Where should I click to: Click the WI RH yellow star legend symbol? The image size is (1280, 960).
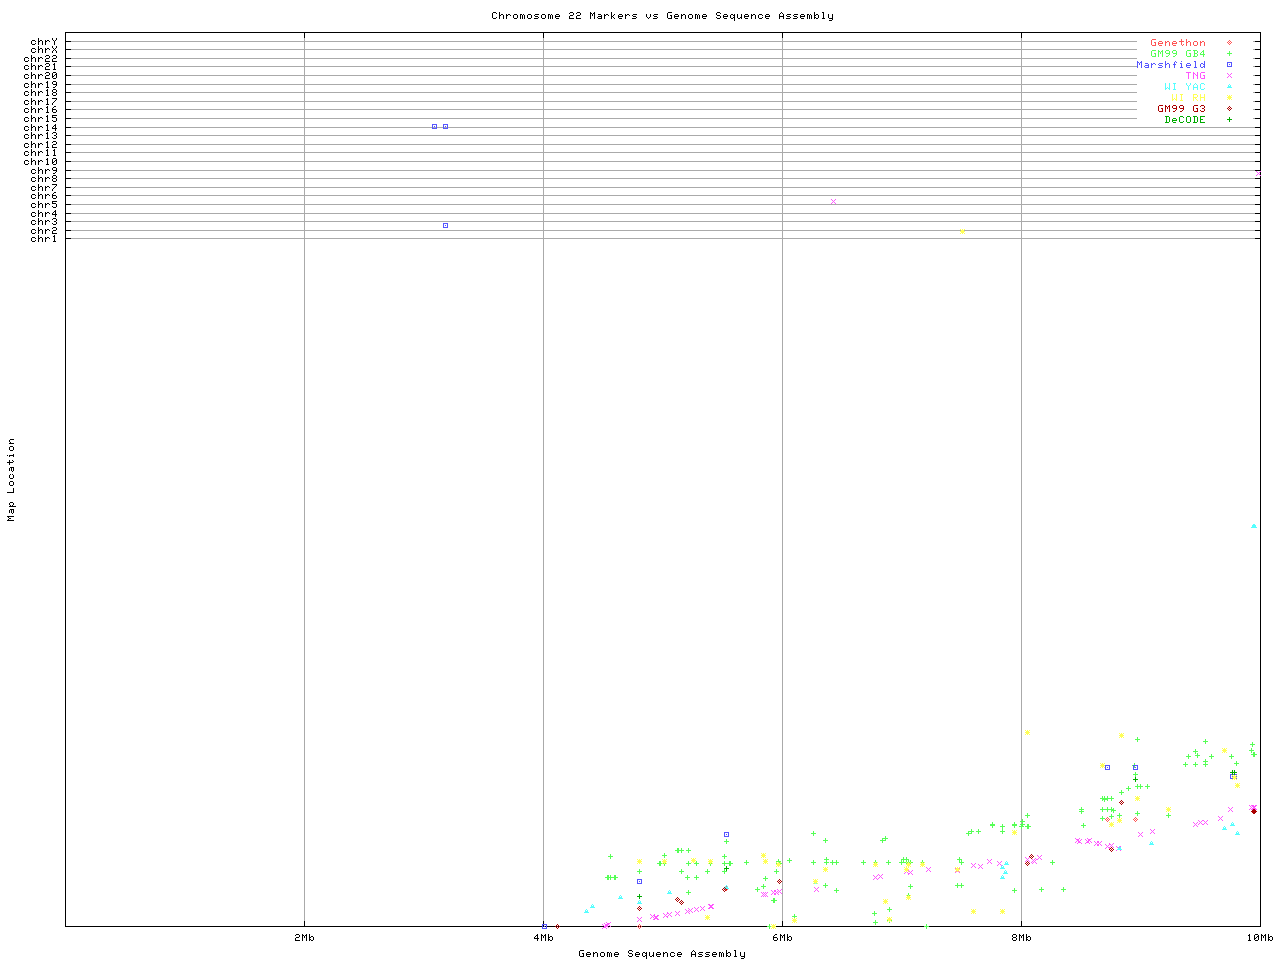[x=1229, y=98]
